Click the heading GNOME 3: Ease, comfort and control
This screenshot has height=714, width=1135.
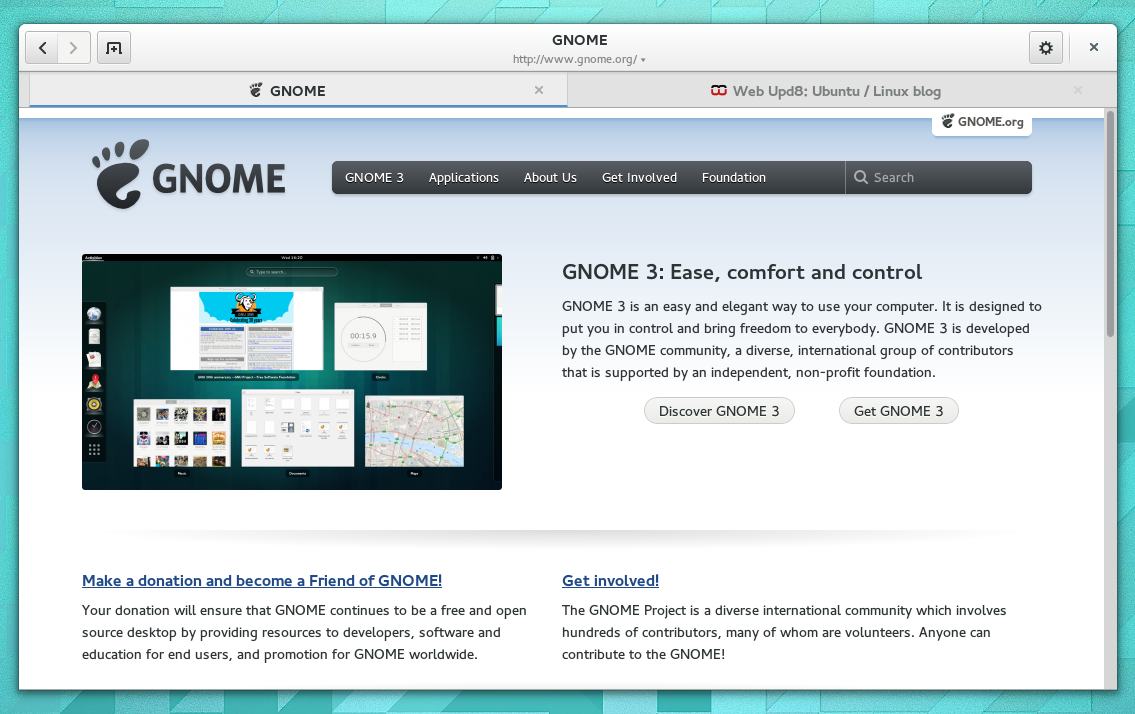click(742, 272)
